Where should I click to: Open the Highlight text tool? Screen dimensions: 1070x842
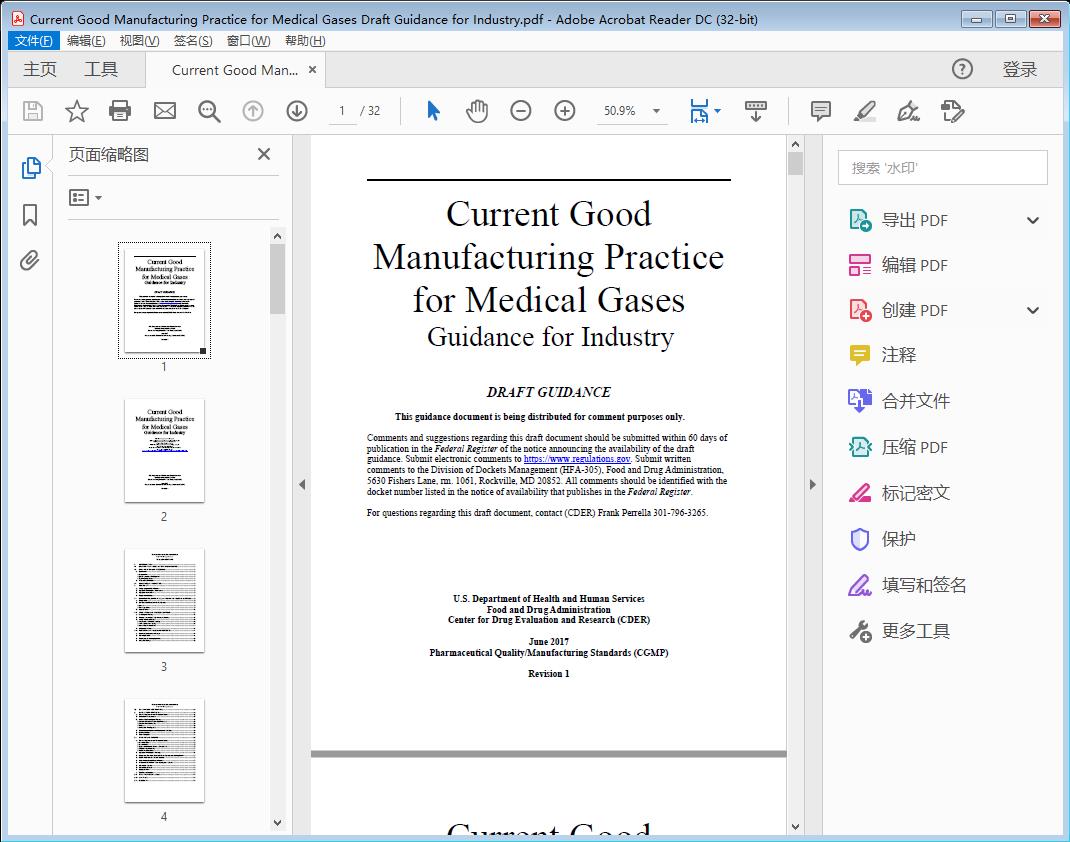pos(864,111)
